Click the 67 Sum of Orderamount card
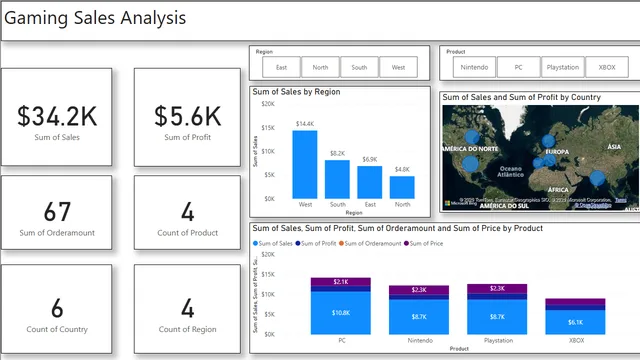 click(57, 213)
